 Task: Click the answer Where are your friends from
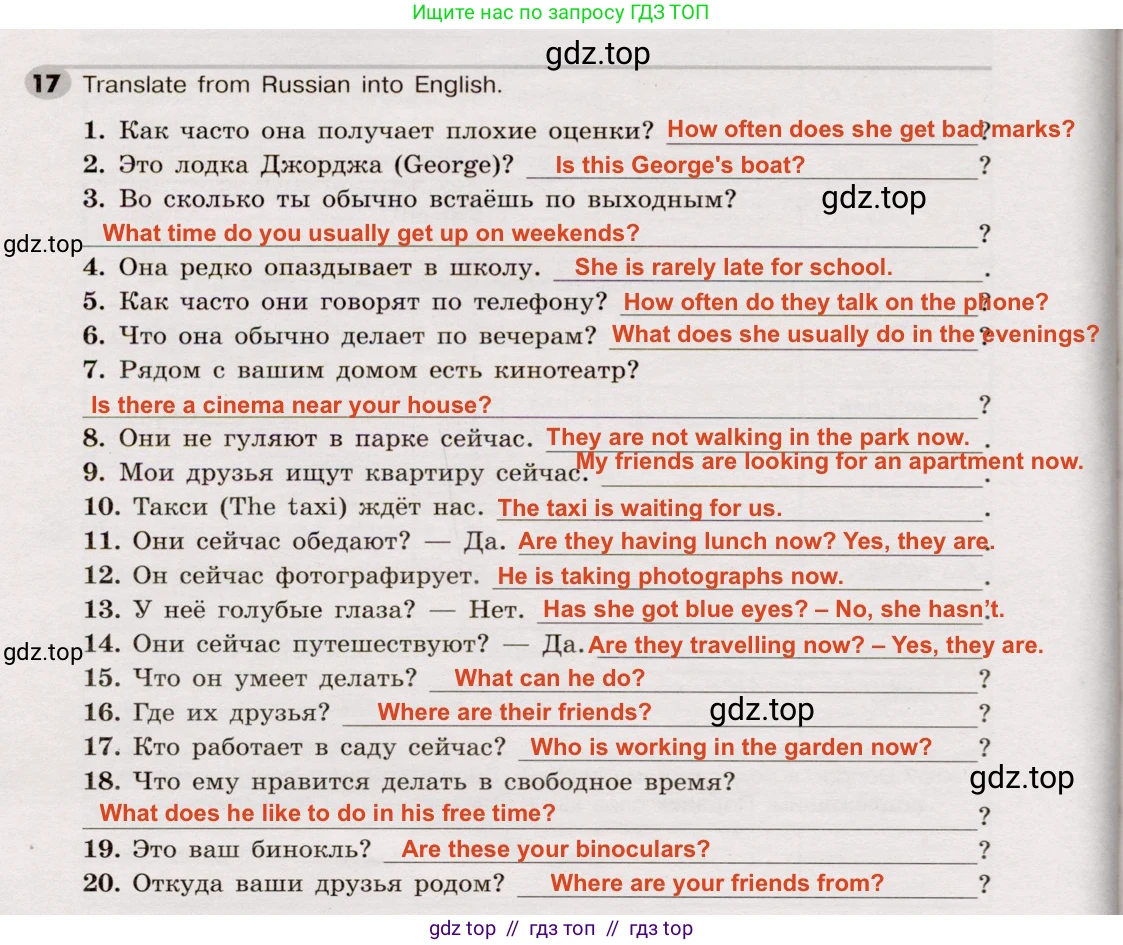[x=715, y=883]
